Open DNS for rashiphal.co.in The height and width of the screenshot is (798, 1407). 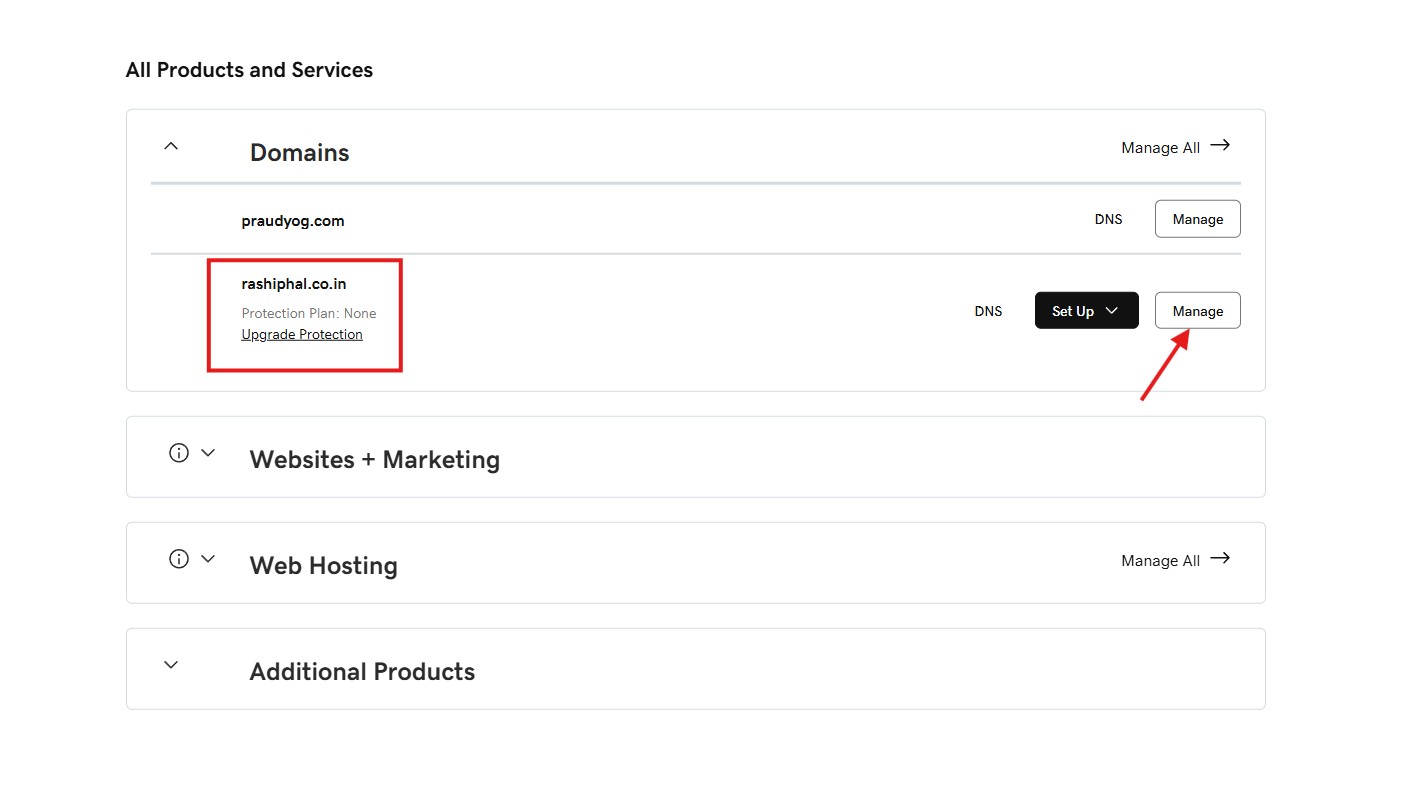click(x=988, y=311)
